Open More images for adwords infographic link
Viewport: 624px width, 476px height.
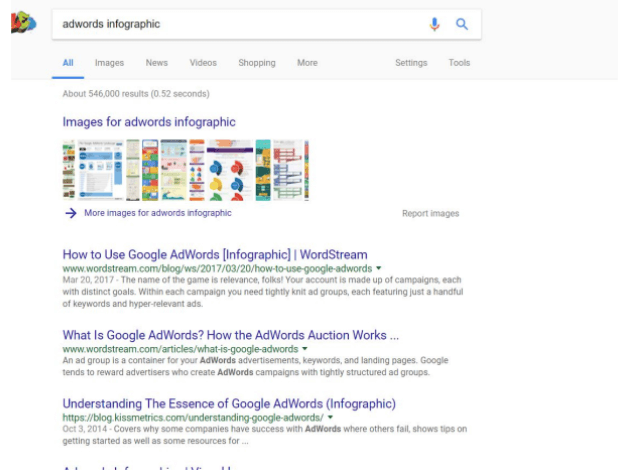(x=158, y=213)
